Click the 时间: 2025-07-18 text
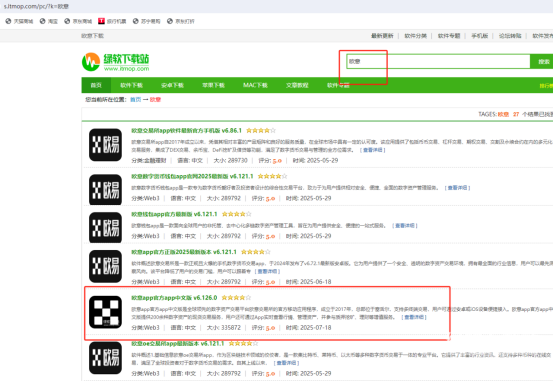This screenshot has height=381, width=554. coord(308,328)
